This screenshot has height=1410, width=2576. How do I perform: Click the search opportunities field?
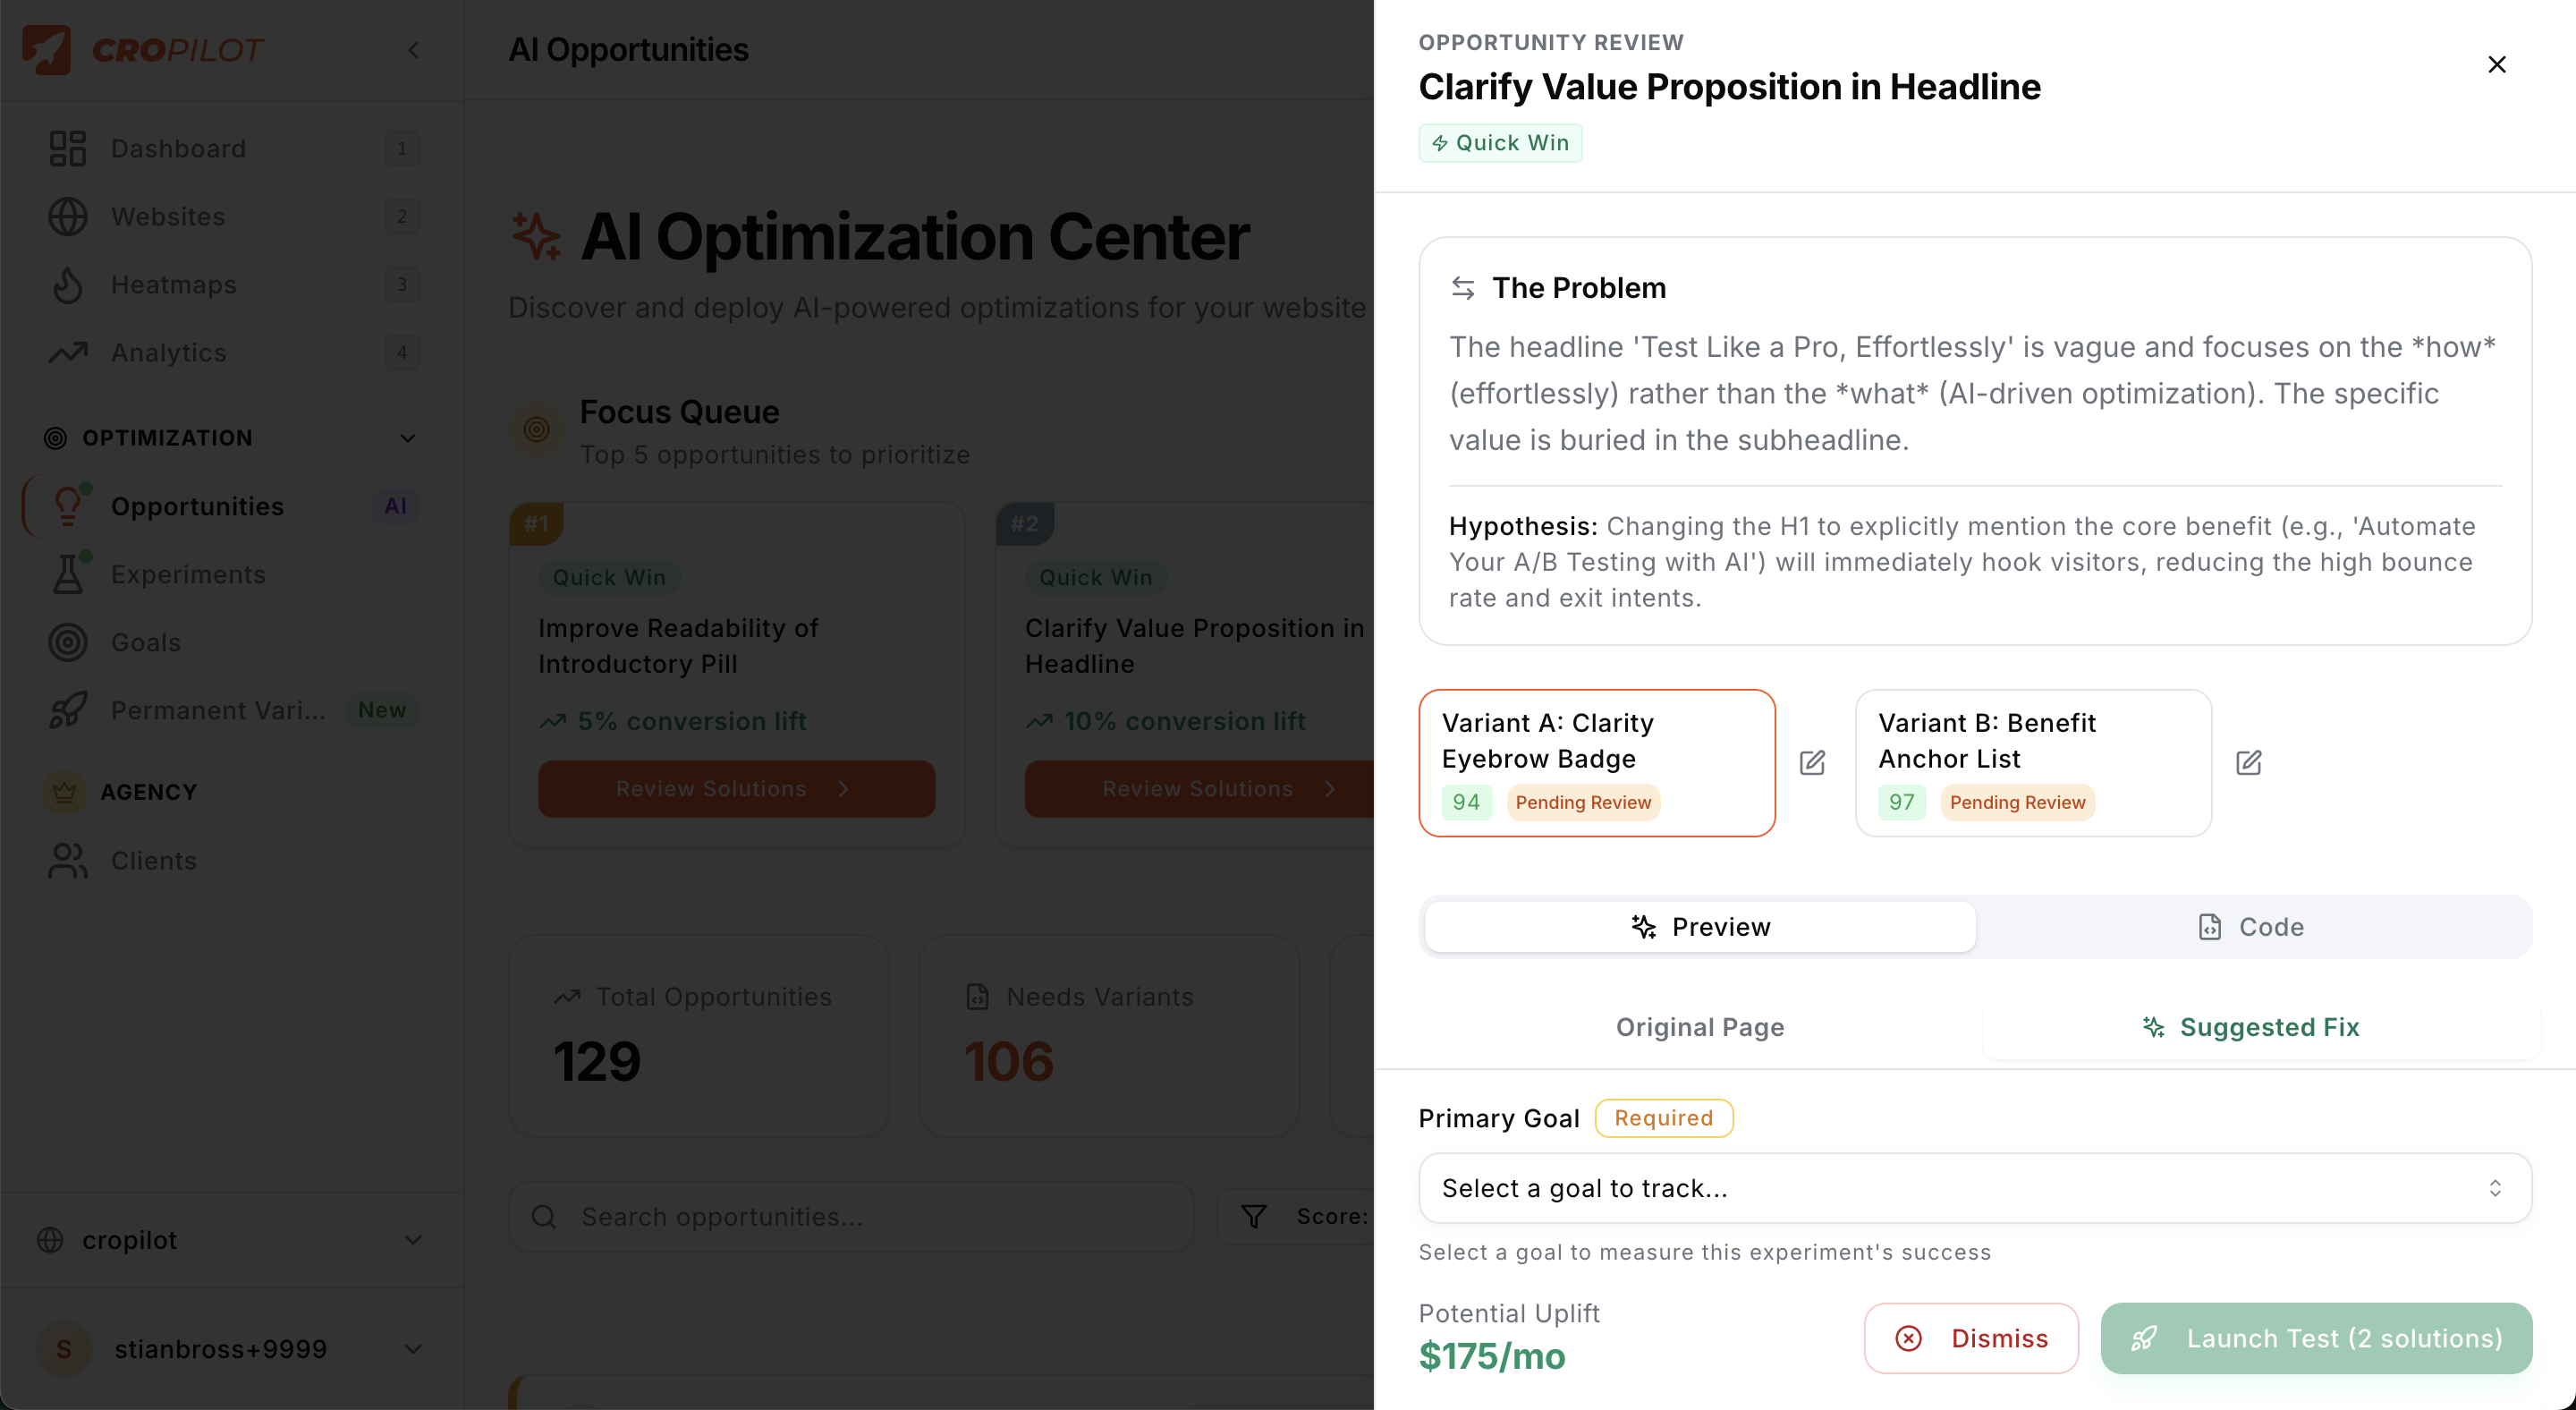(x=850, y=1216)
